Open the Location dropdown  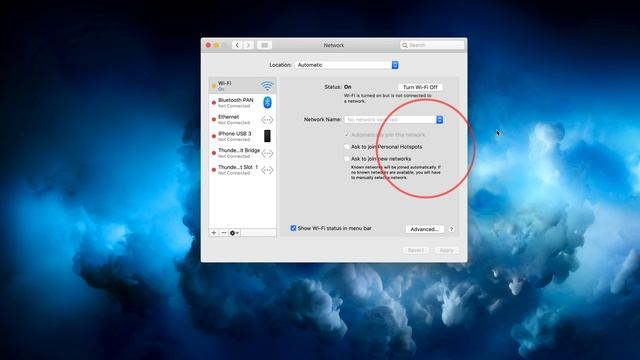point(347,65)
